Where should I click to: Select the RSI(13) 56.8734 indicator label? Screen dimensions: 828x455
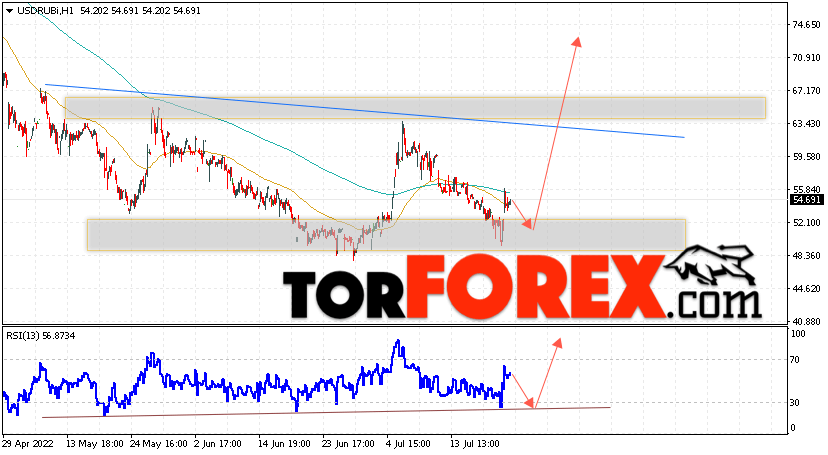(40, 336)
